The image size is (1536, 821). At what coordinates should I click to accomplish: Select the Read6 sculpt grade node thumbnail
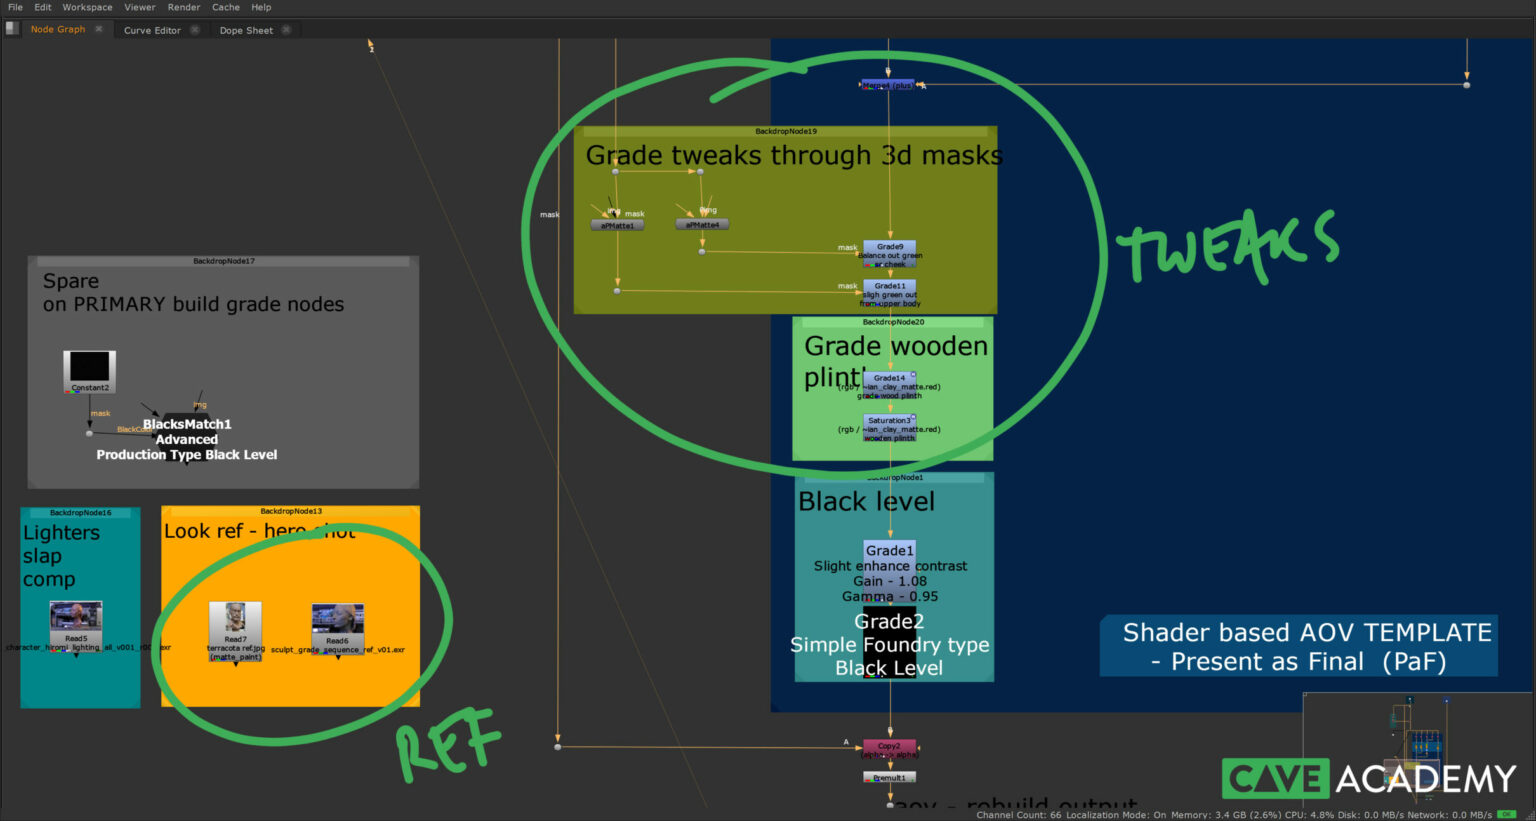coord(337,621)
